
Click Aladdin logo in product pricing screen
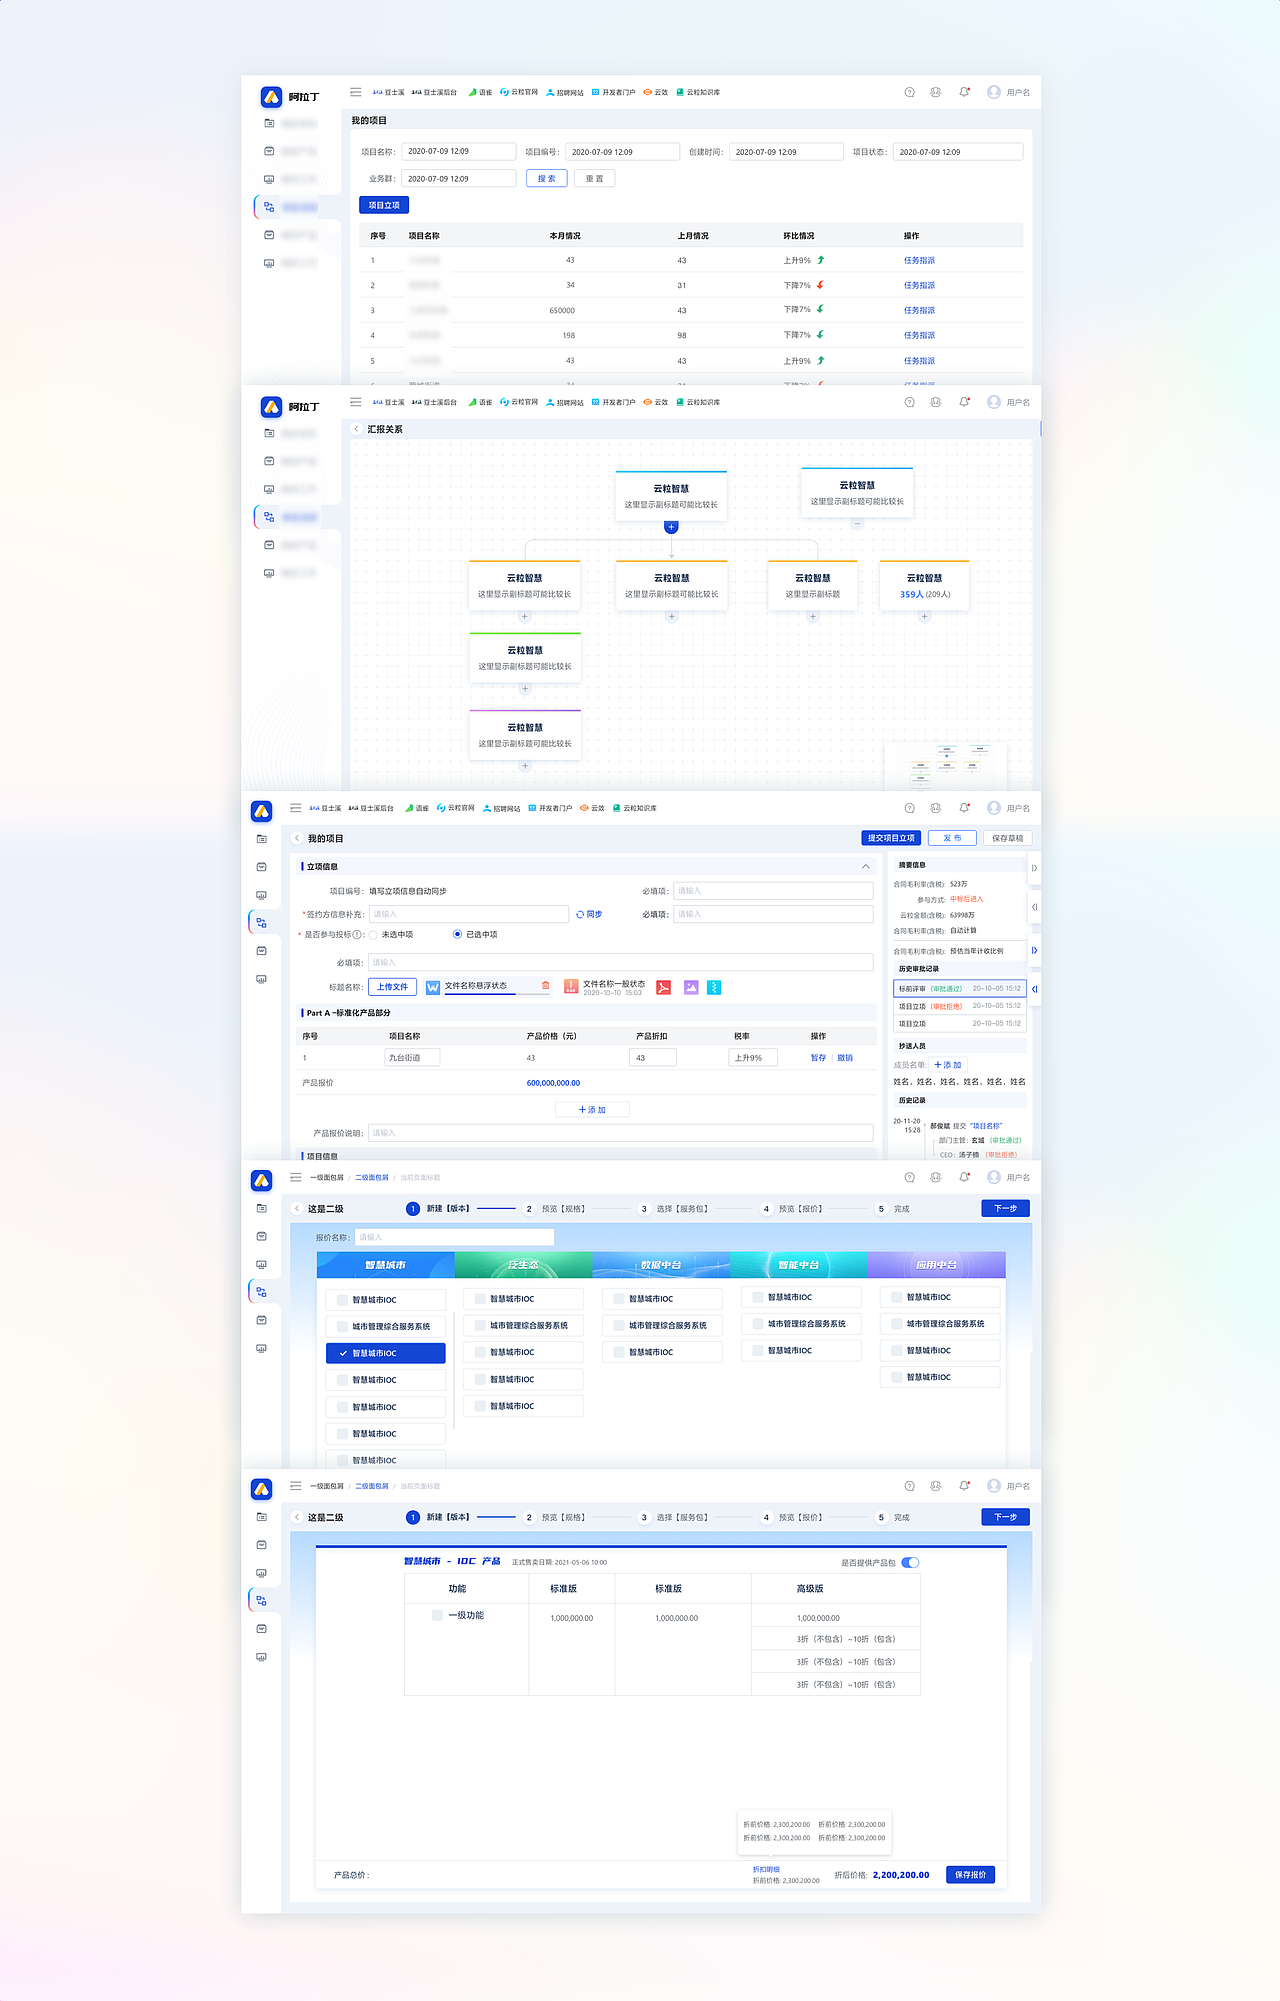(x=261, y=1489)
